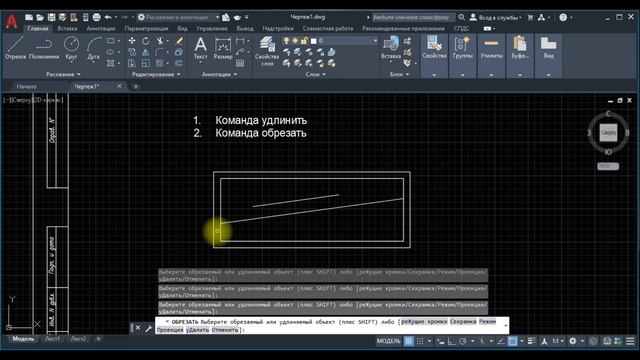
Task: Toggle dynamic input in status bar
Action: click(x=441, y=341)
